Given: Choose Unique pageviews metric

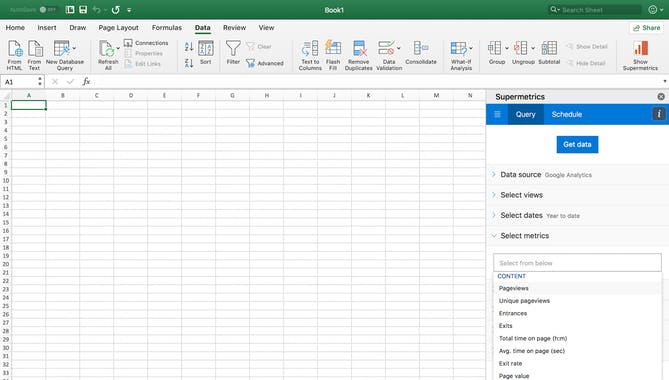Looking at the screenshot, I should pos(577,301).
